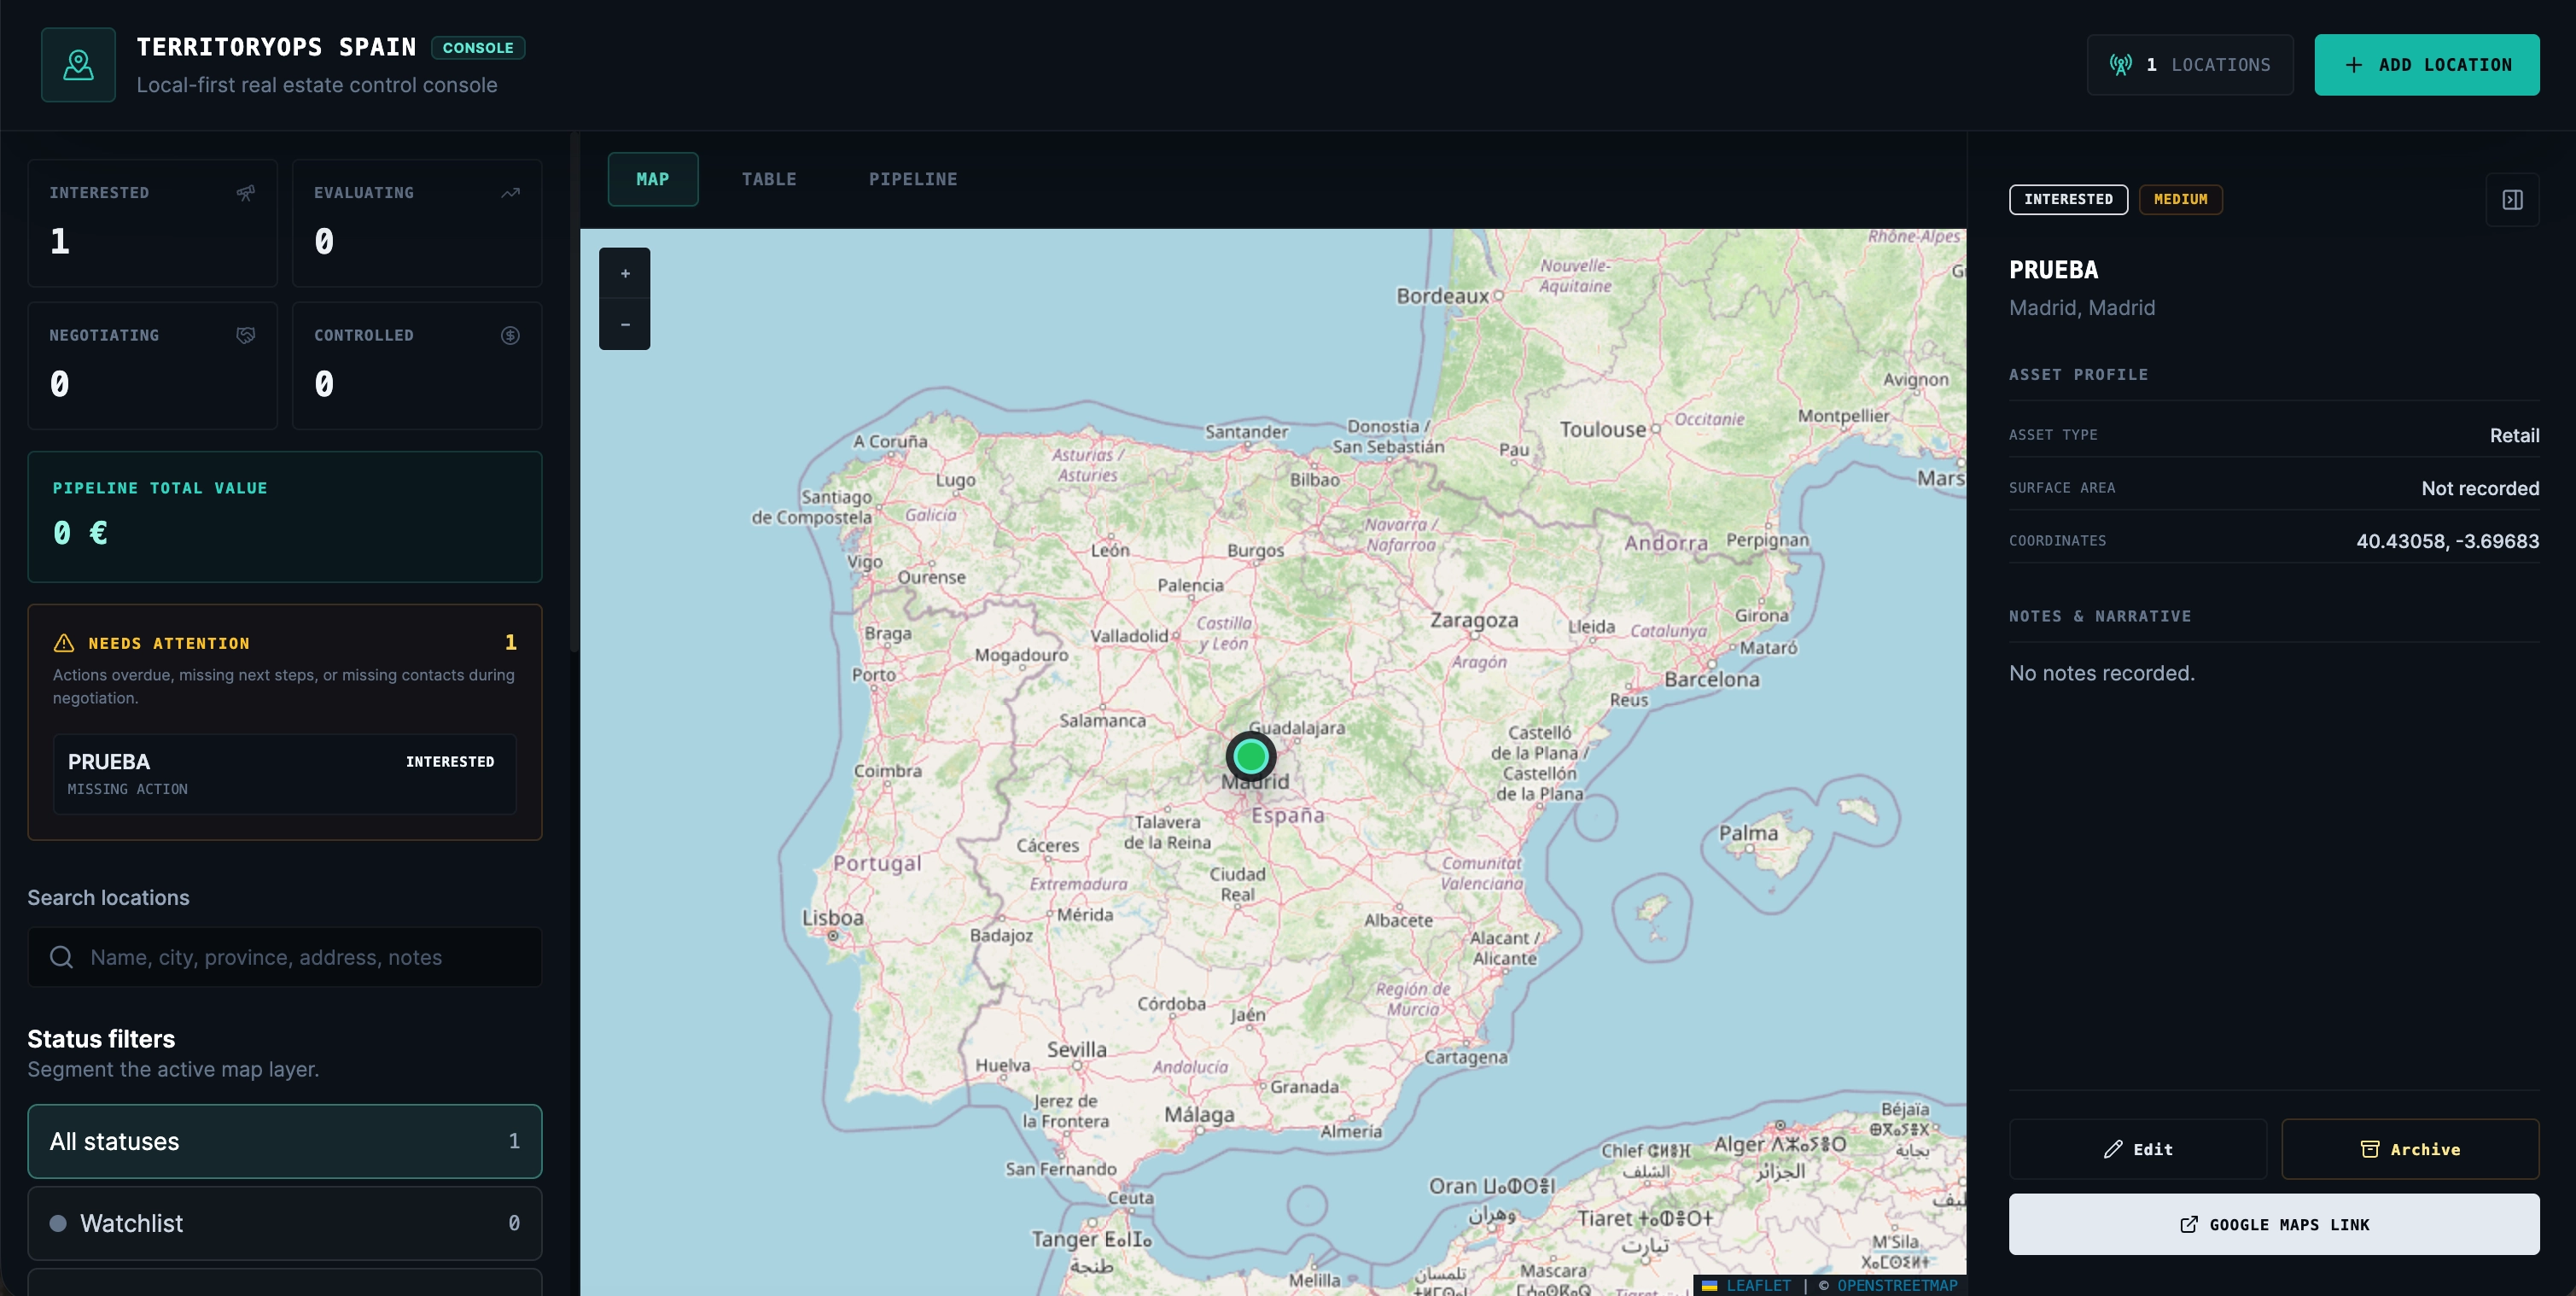This screenshot has width=2576, height=1296.
Task: Focus the search locations input
Action: pyautogui.click(x=285, y=957)
